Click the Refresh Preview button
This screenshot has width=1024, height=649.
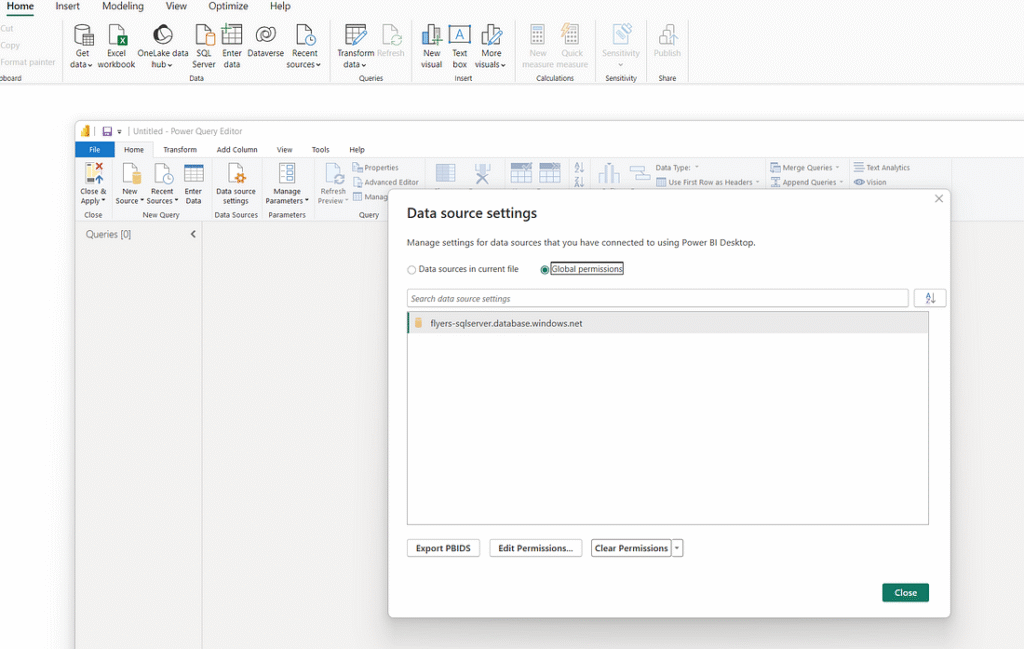tap(333, 183)
